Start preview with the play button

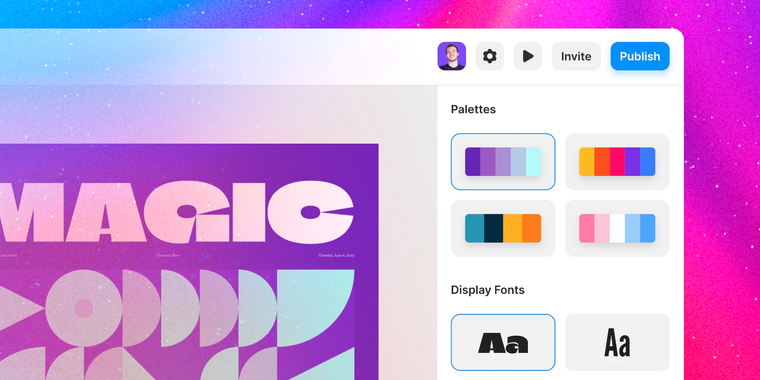click(x=528, y=56)
